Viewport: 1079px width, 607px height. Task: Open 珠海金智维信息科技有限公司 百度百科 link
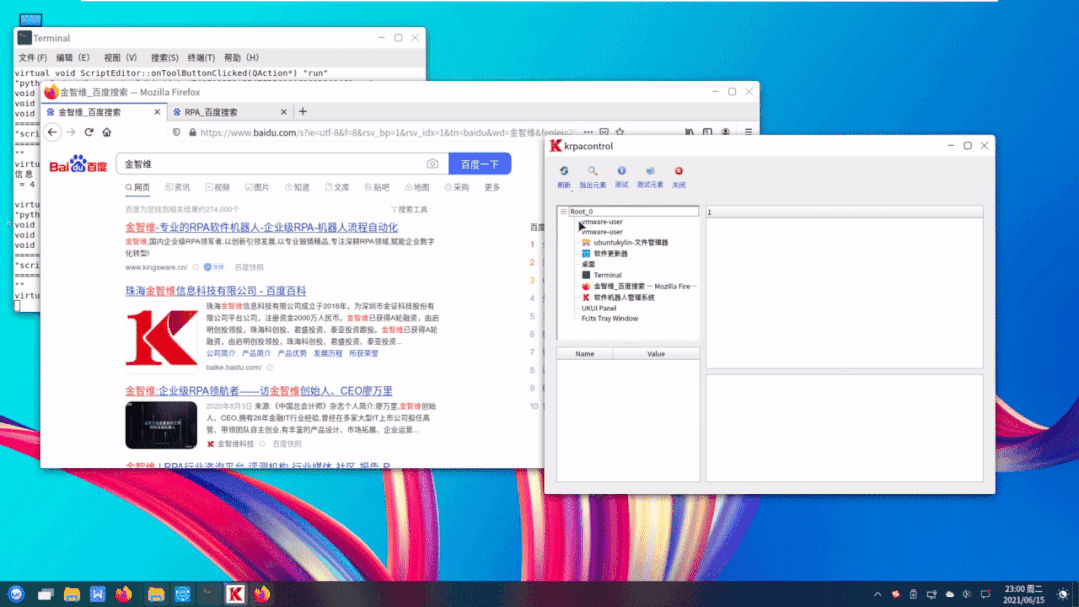point(215,291)
